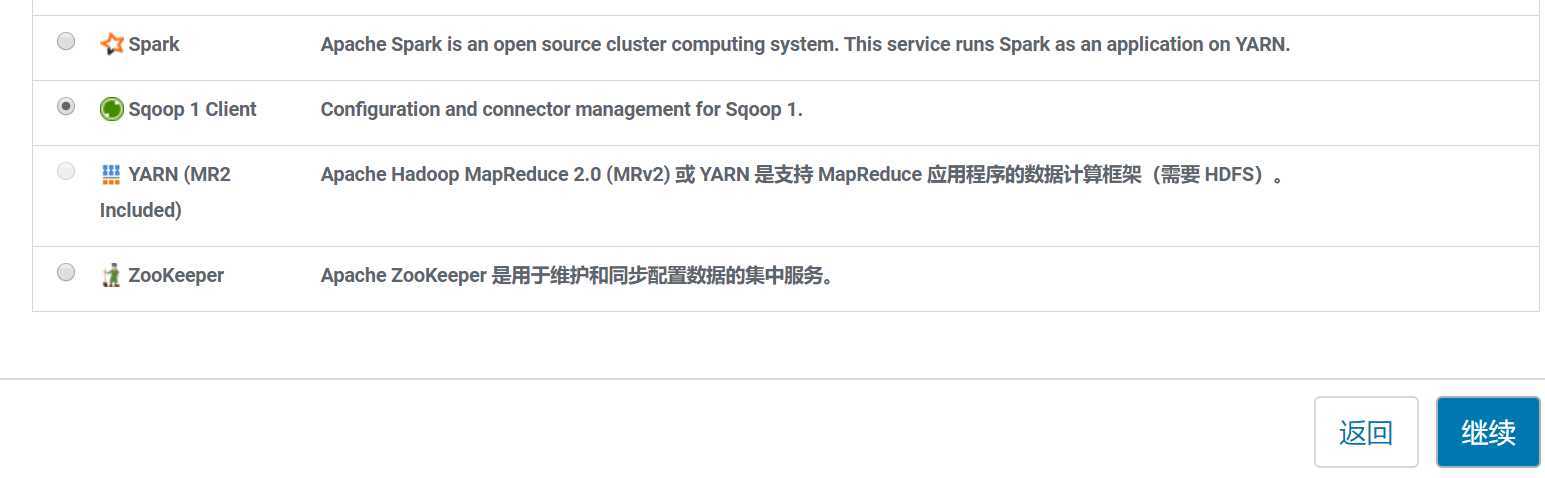1545x478 pixels.
Task: Click the Hadoop MapReduce 2.0 description text
Action: click(x=802, y=175)
